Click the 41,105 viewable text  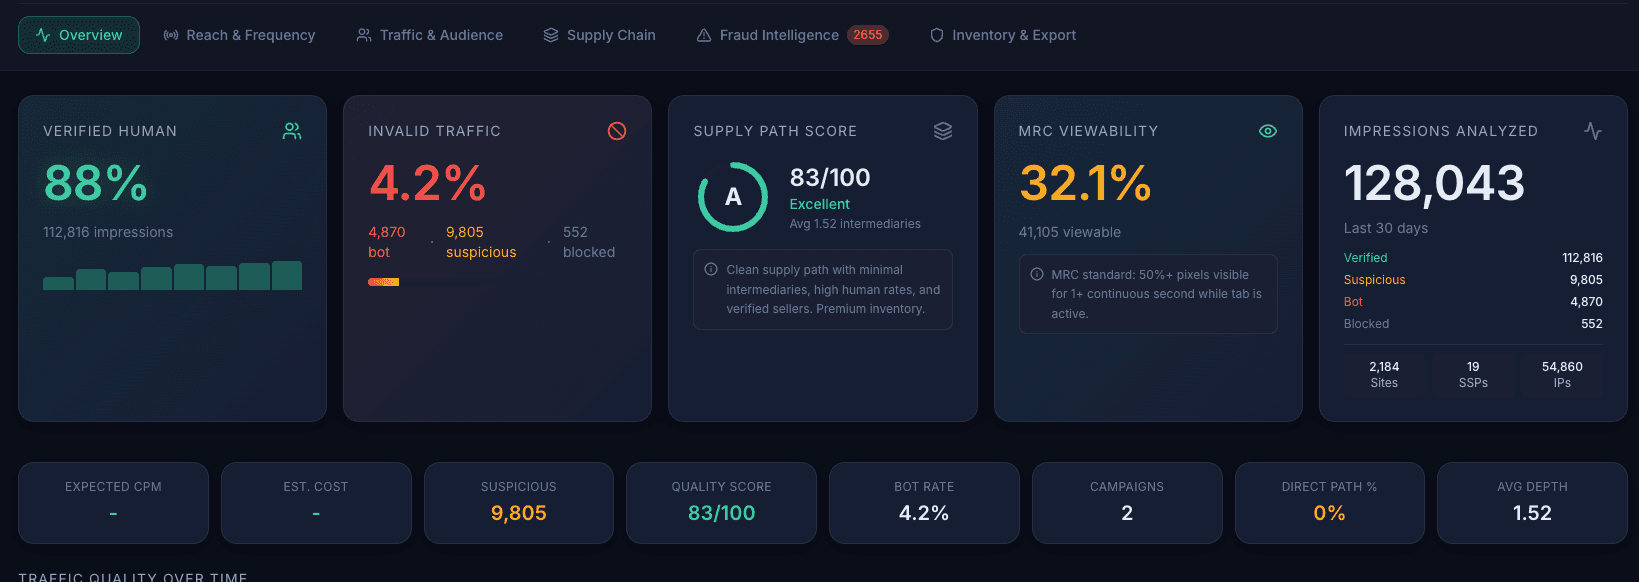1070,232
